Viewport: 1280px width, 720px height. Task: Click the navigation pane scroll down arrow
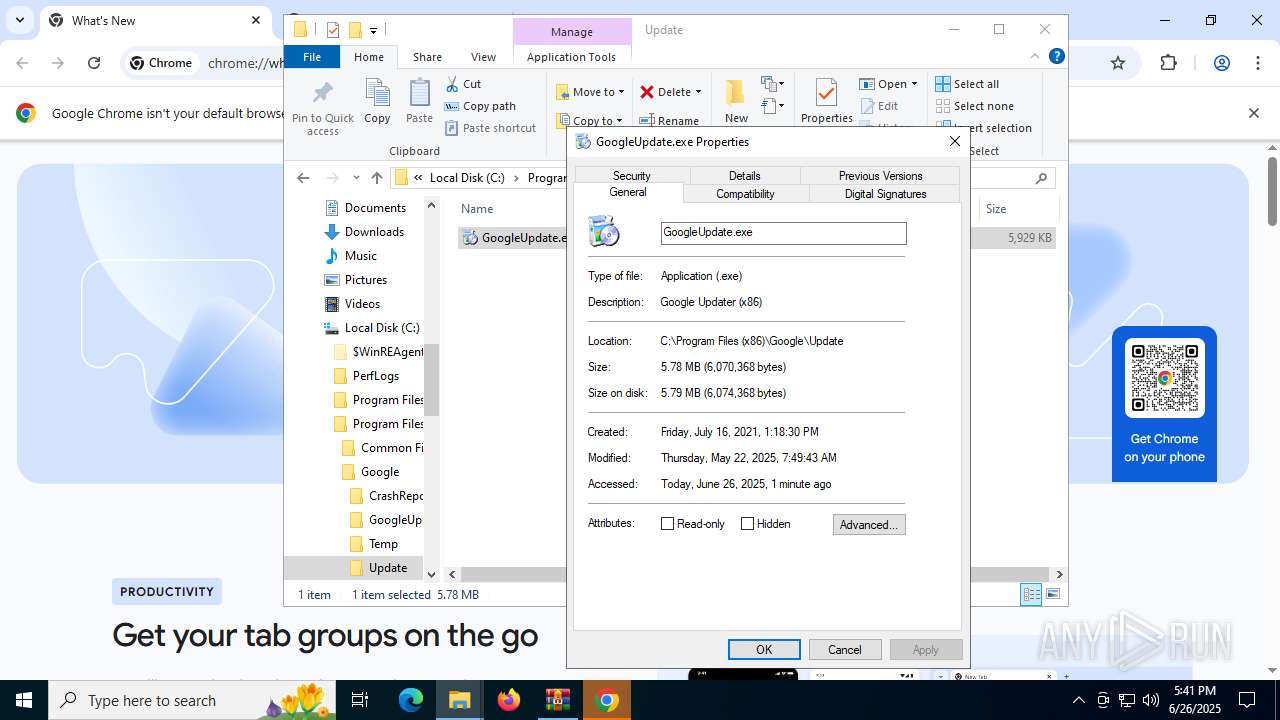point(432,574)
